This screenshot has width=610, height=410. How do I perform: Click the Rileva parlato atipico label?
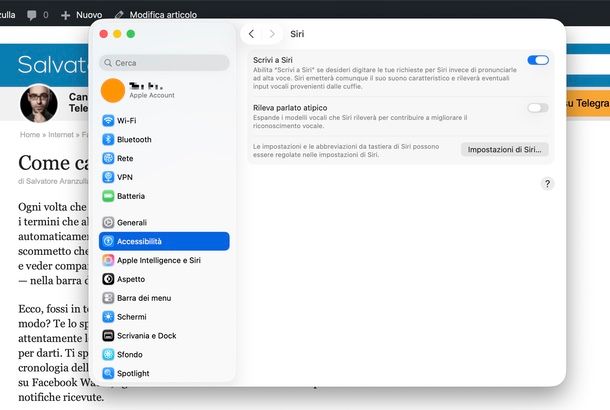tap(290, 108)
